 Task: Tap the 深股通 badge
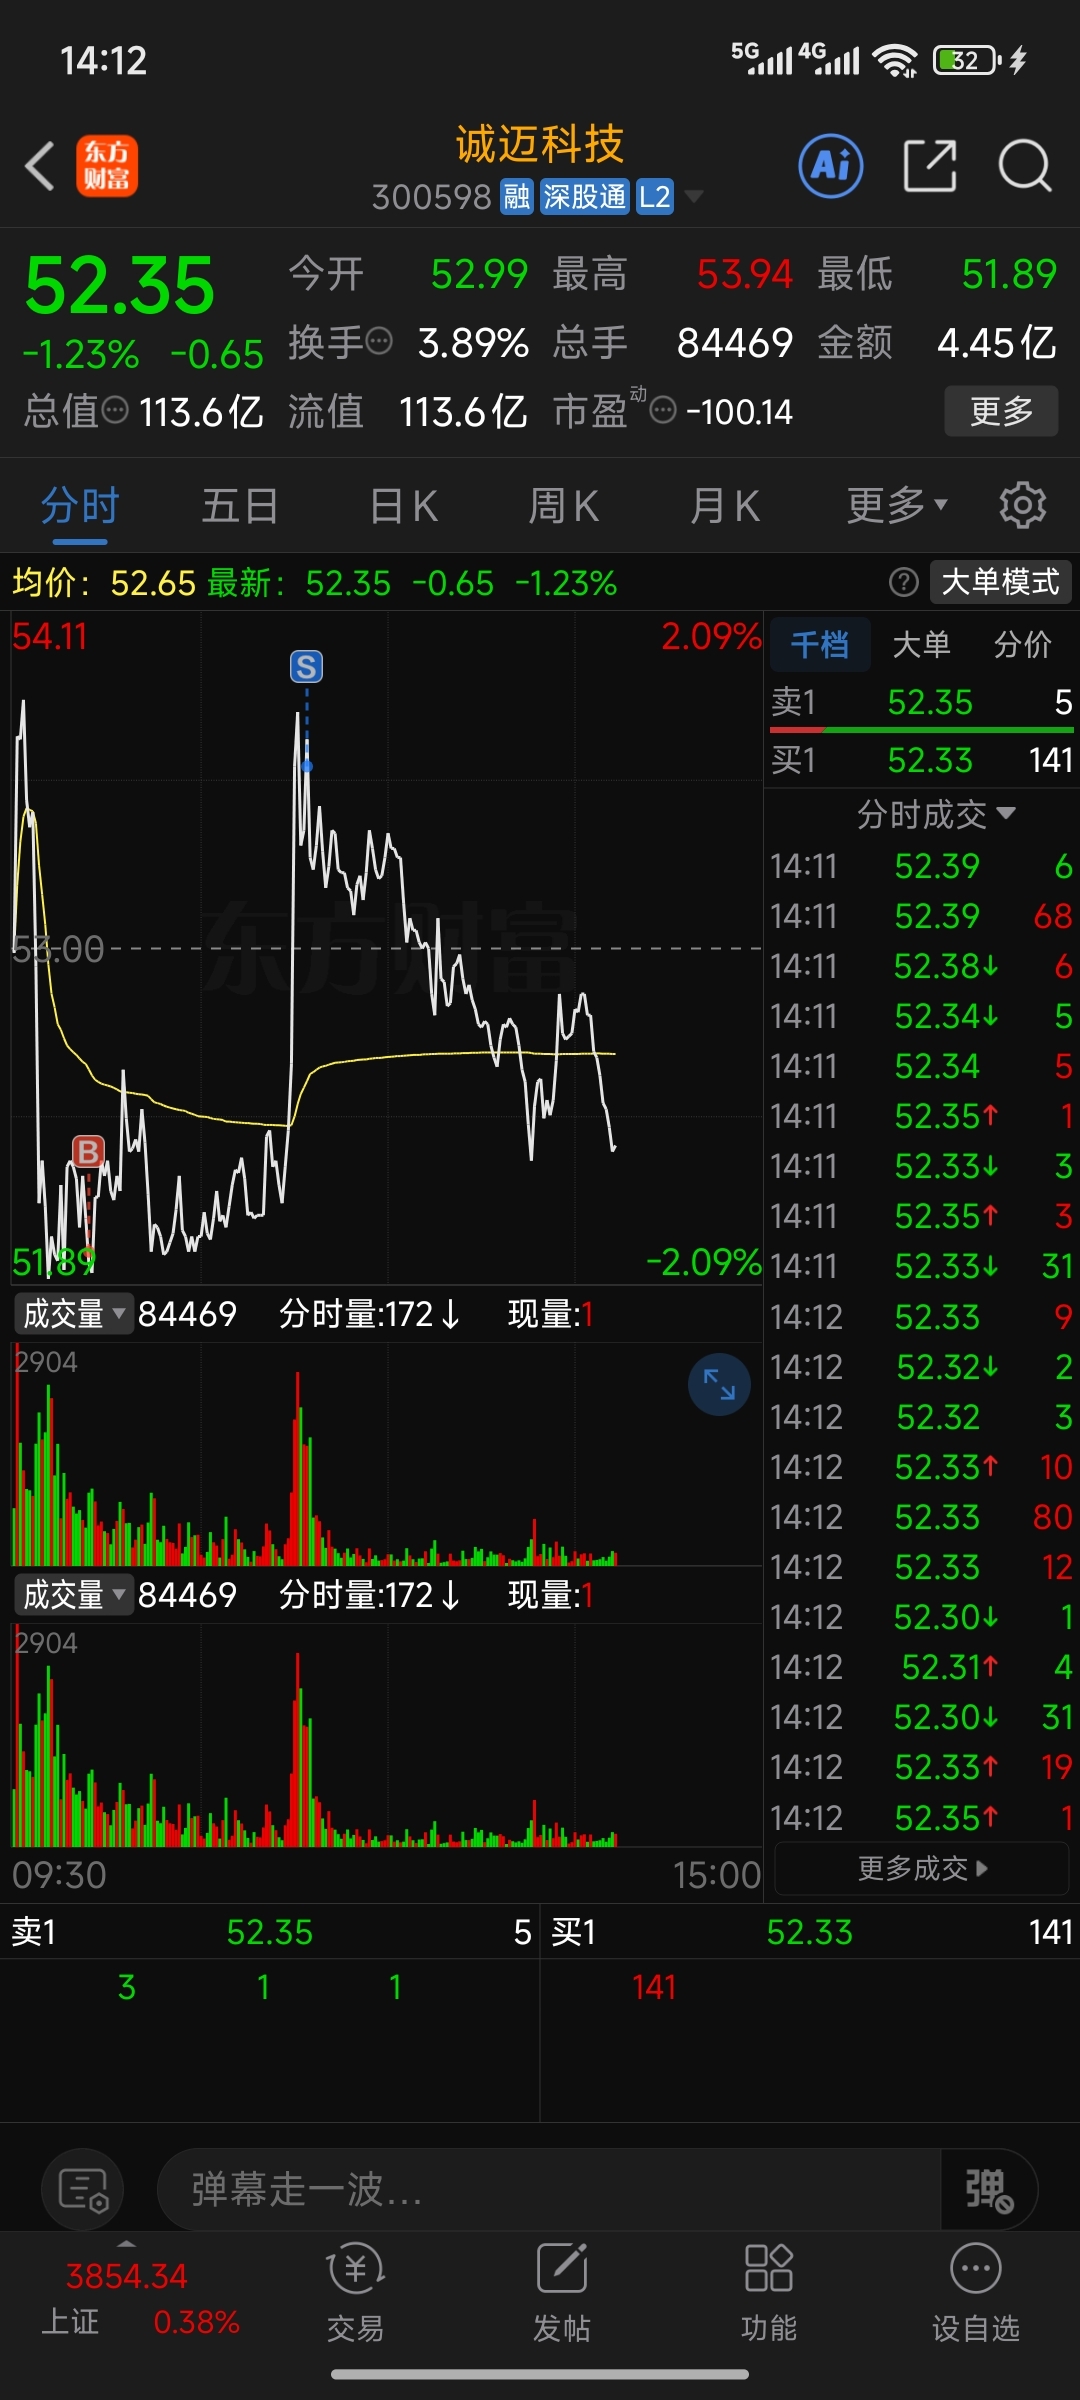tap(585, 197)
